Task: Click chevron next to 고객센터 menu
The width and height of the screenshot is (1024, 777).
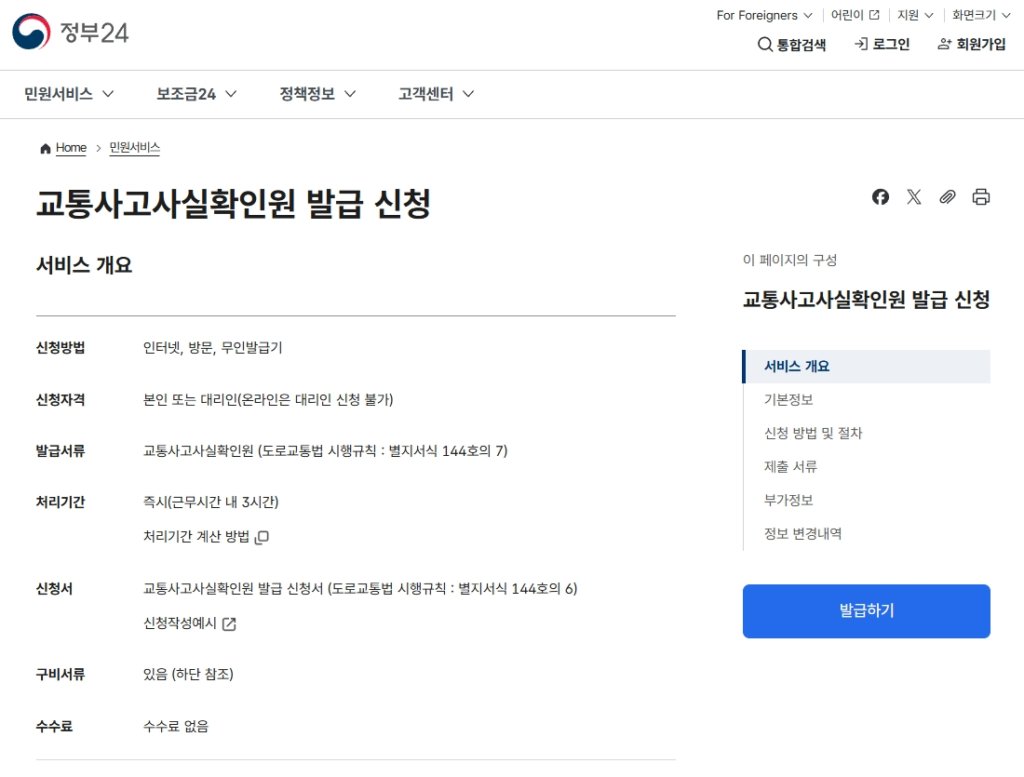Action: tap(468, 94)
